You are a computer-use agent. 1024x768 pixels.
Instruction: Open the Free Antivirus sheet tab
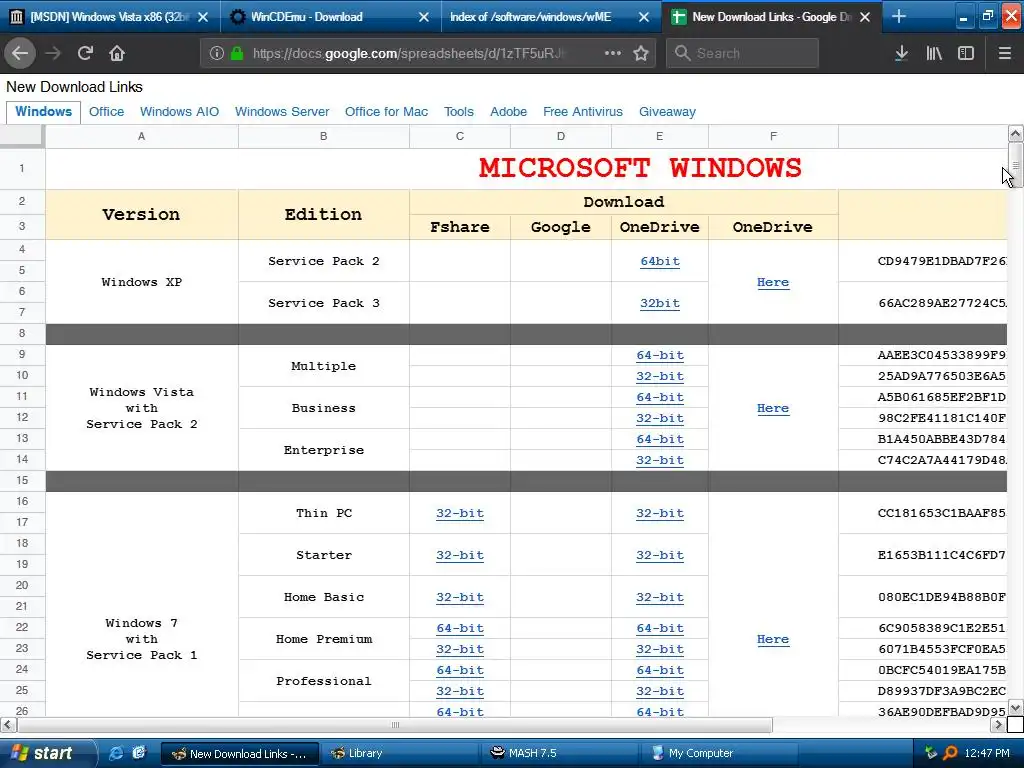(583, 112)
